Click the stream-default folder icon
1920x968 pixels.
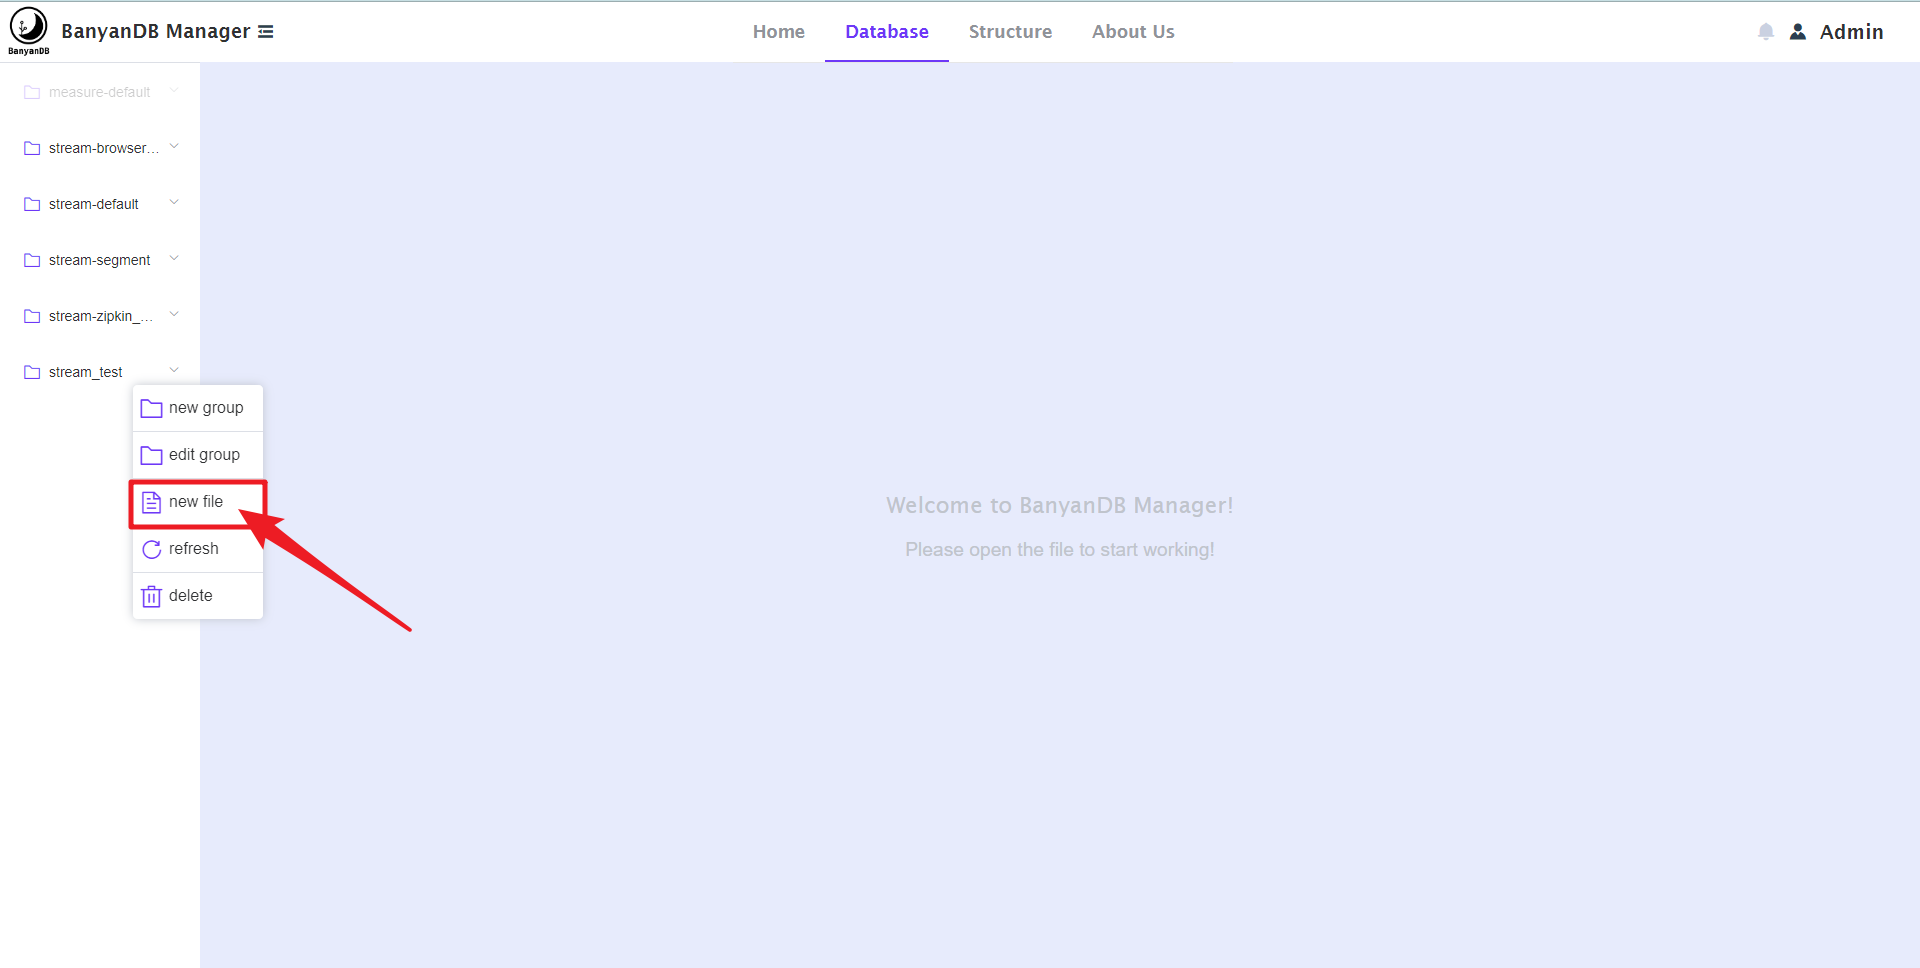(x=32, y=204)
